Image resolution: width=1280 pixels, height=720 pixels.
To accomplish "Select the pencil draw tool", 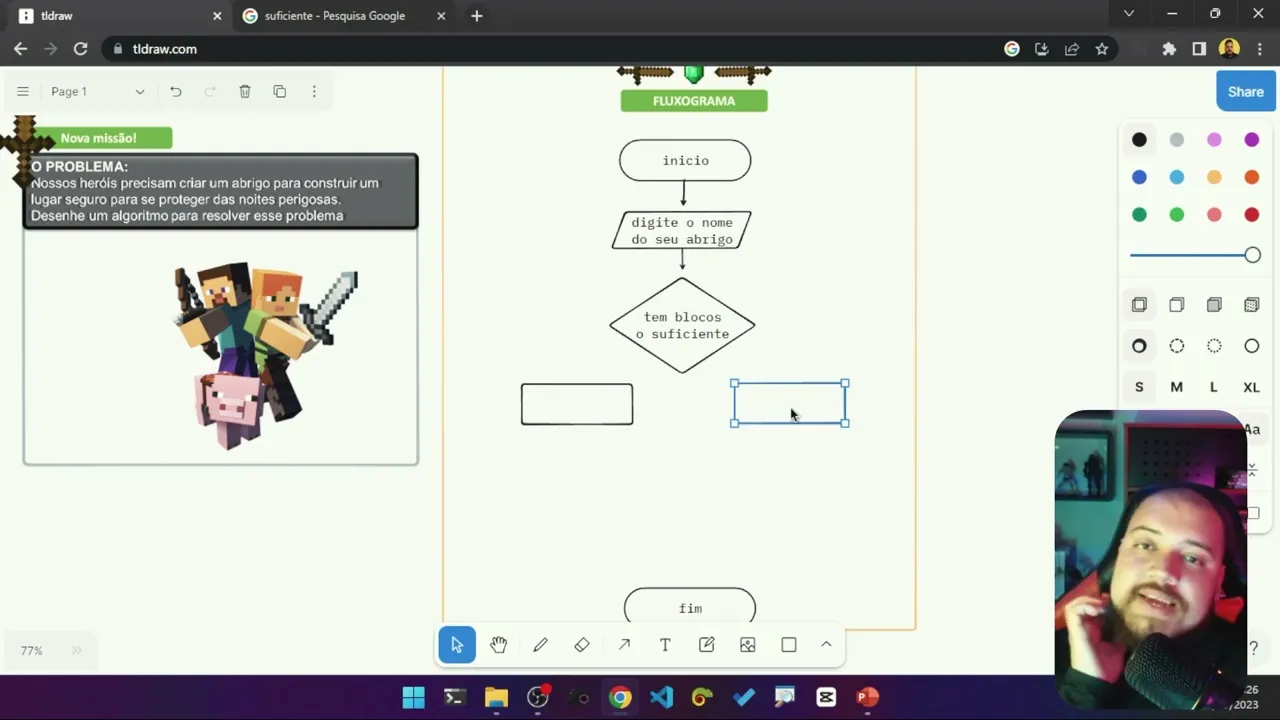I will (x=540, y=645).
